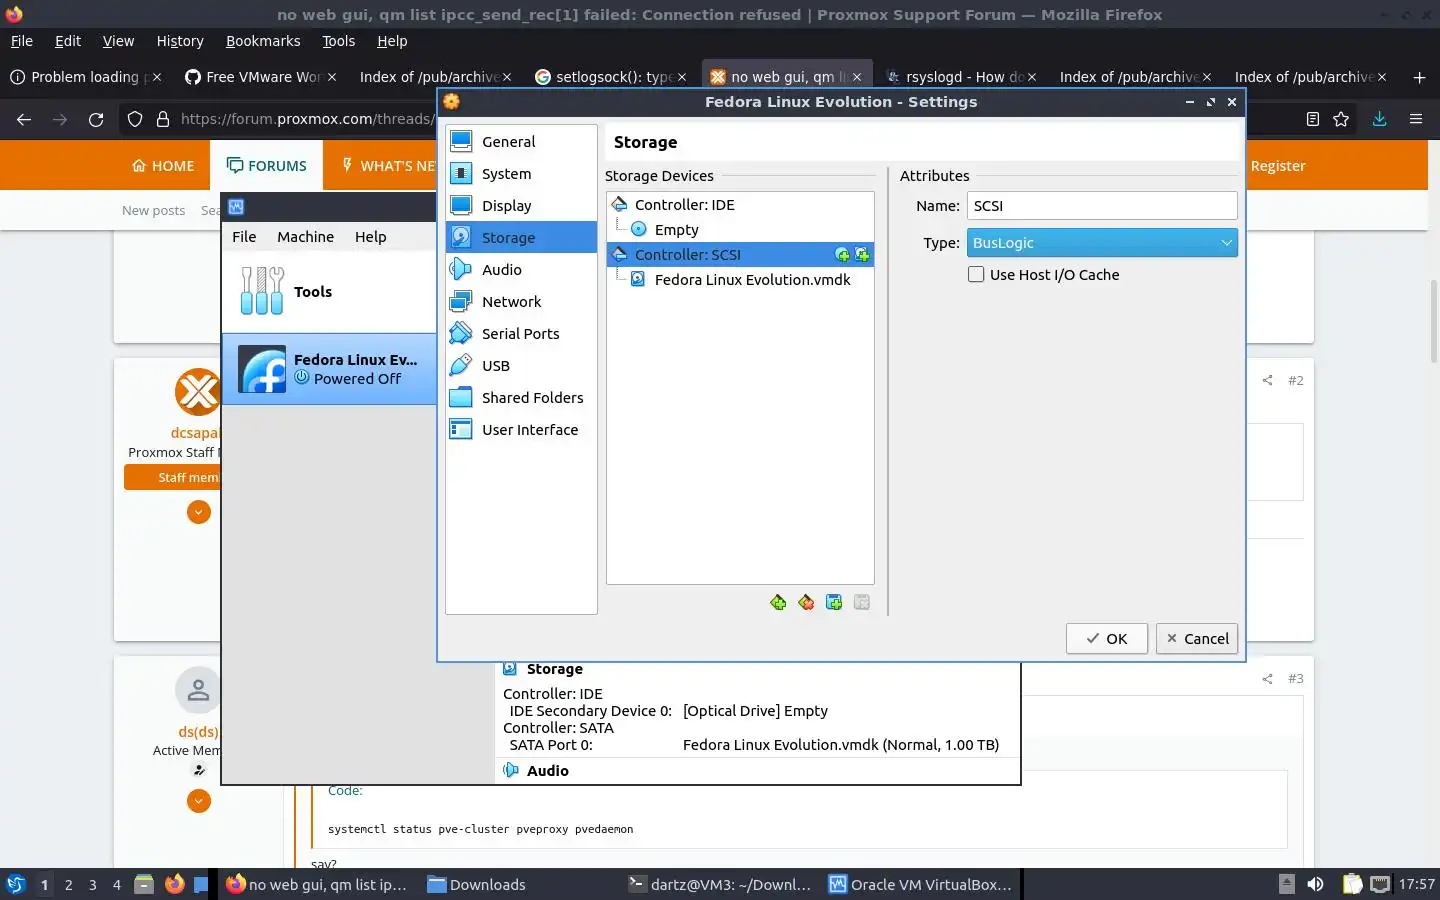Open VirtualBox Manager Help menu
This screenshot has width=1440, height=900.
(x=370, y=237)
